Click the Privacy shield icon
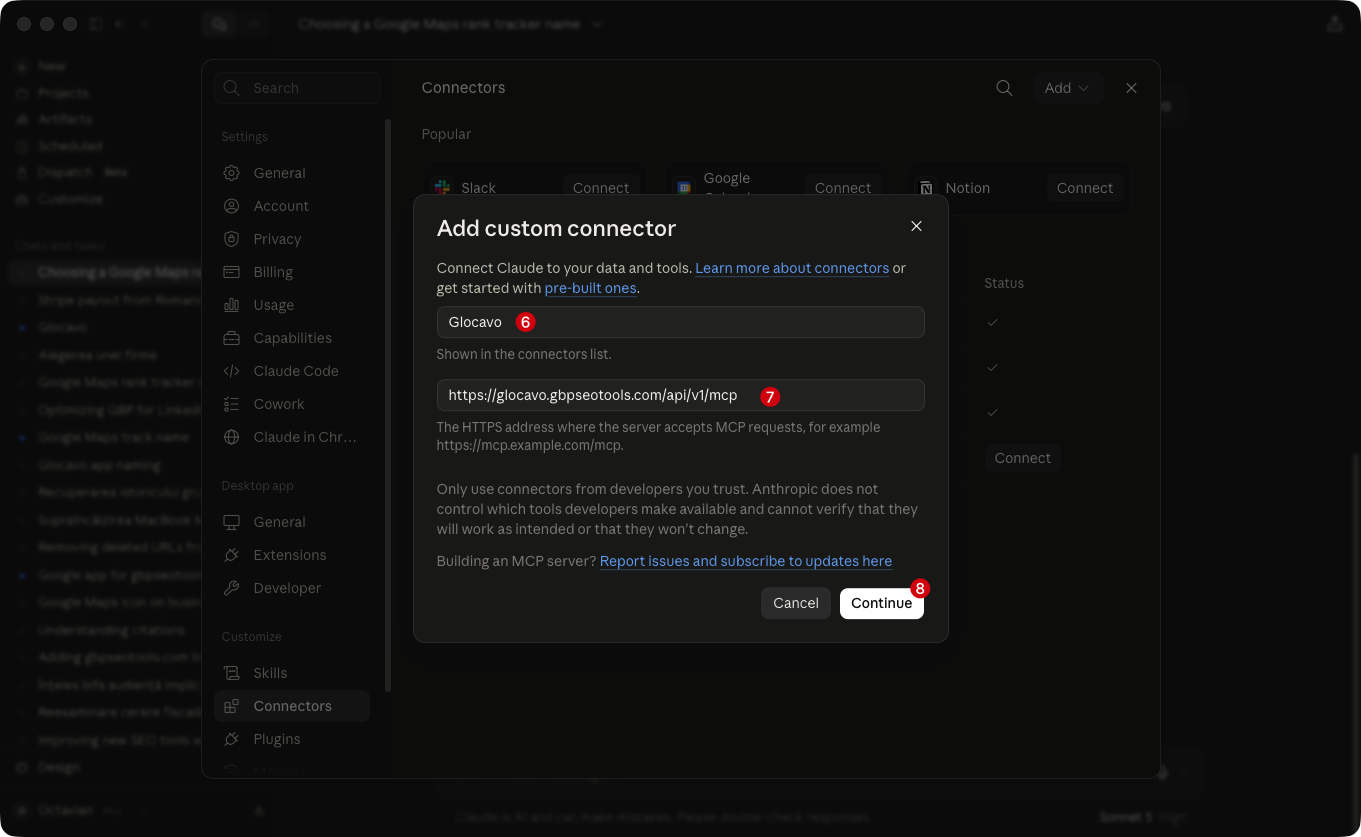1361x837 pixels. [232, 239]
